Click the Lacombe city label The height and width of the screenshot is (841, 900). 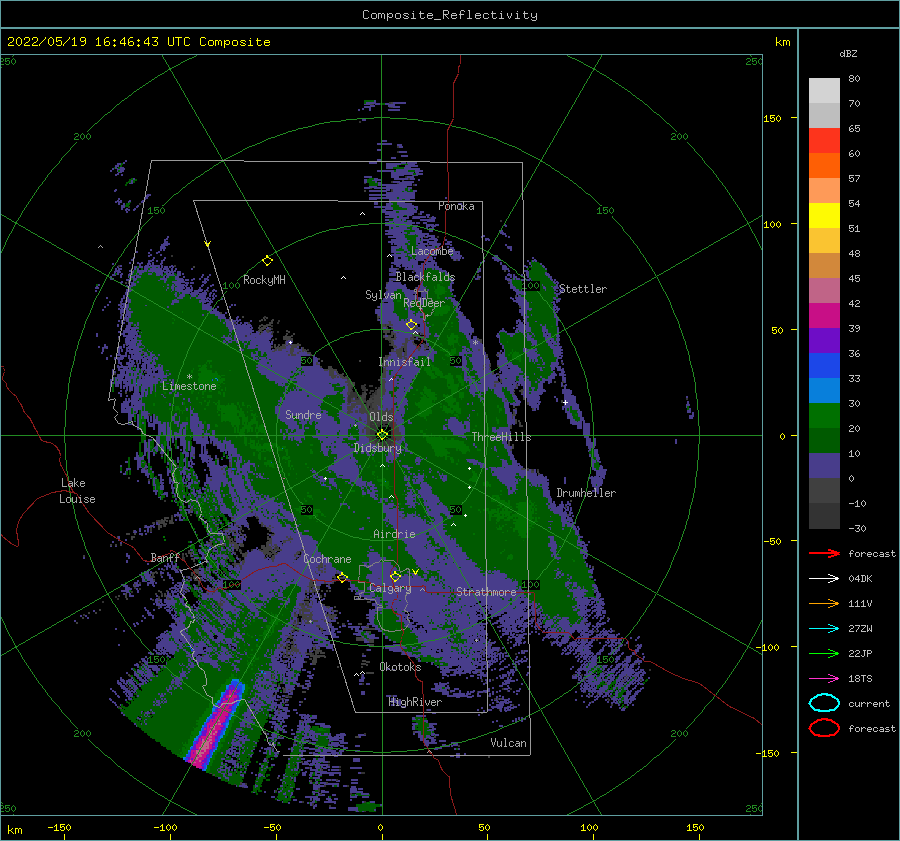point(432,251)
